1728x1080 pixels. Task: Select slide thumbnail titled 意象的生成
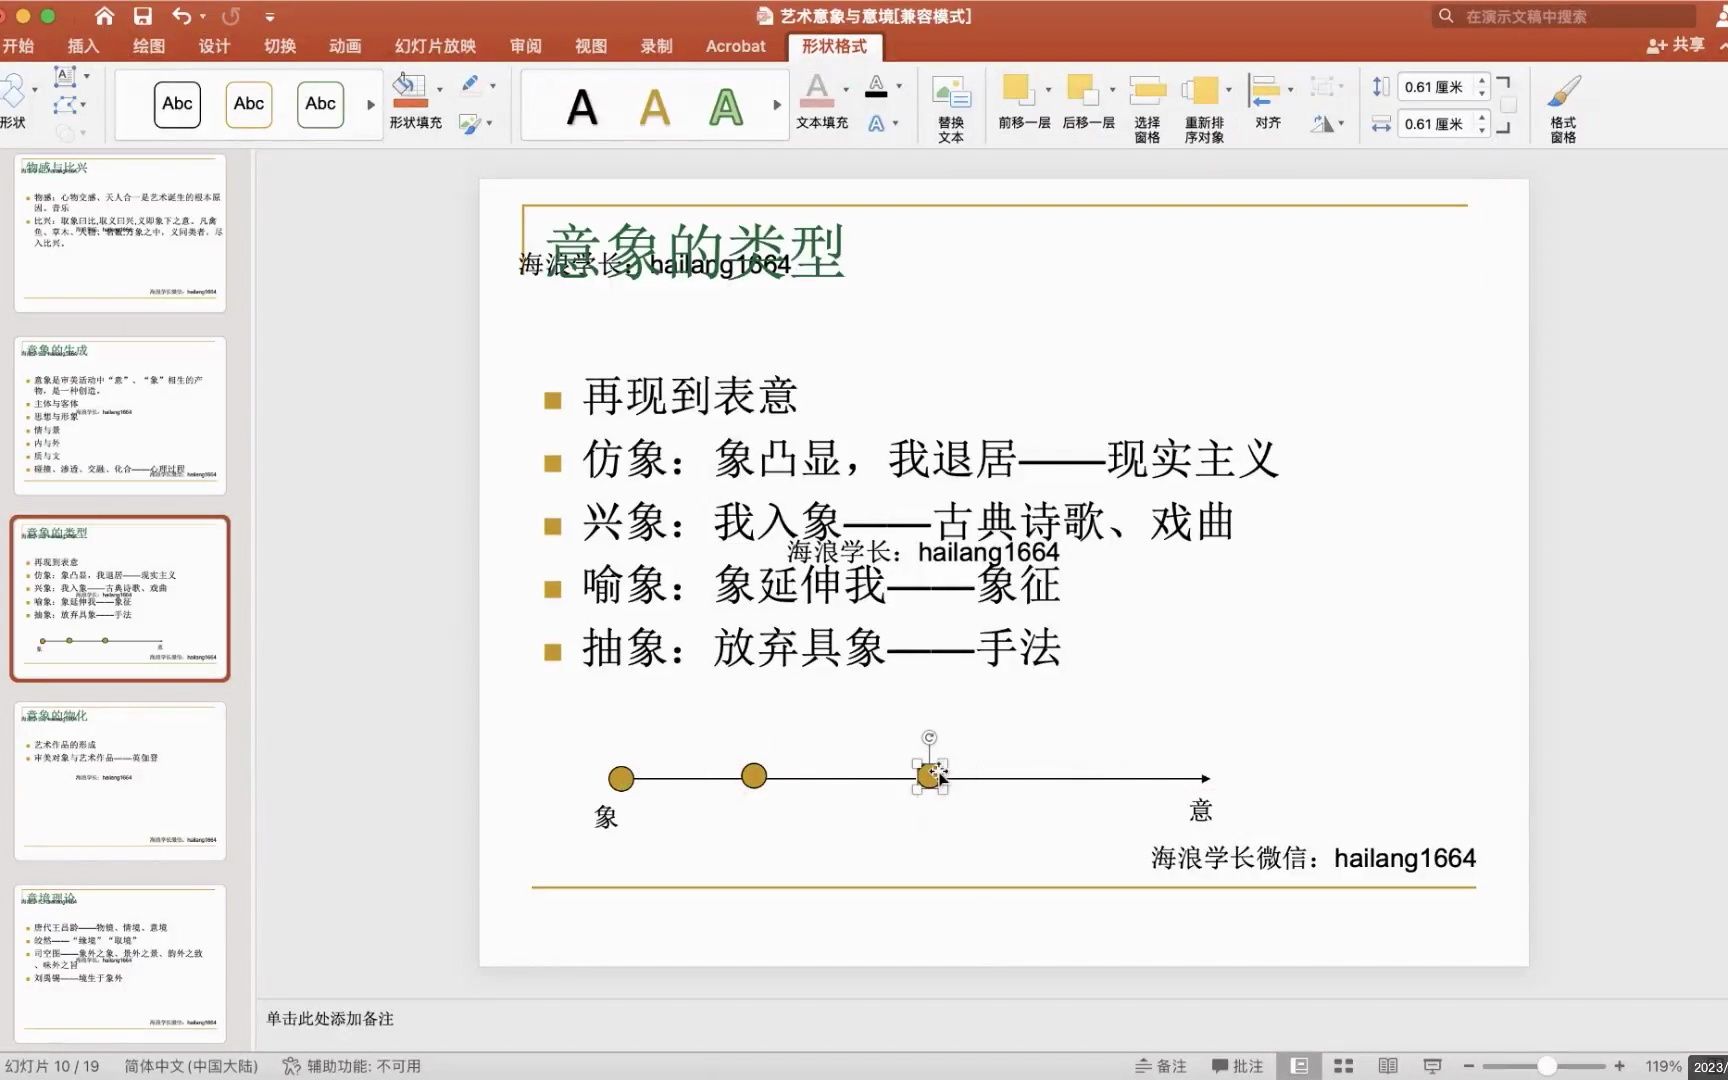tap(120, 415)
